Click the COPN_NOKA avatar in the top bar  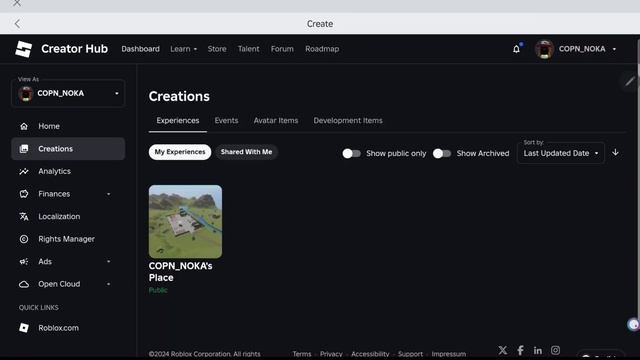tap(544, 49)
